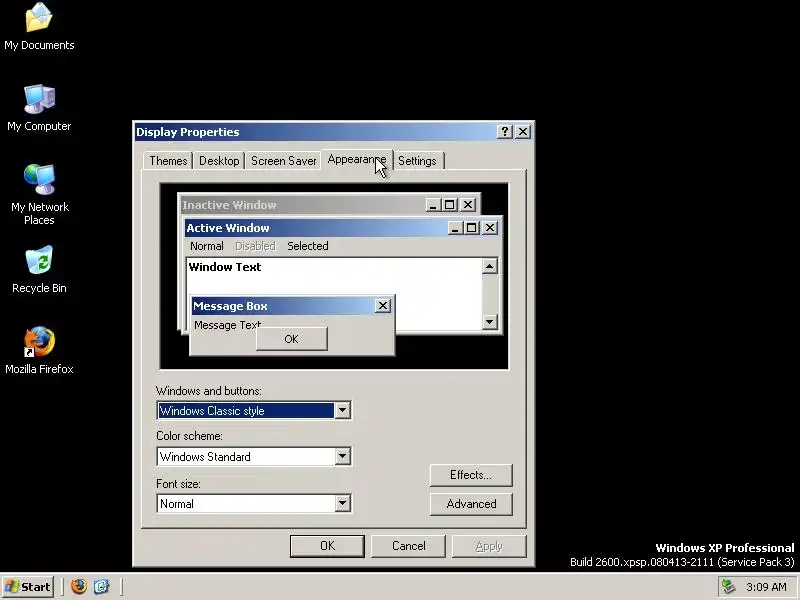This screenshot has width=800, height=600.
Task: Click the Inactive Window maximize icon in the preview
Action: coord(449,205)
